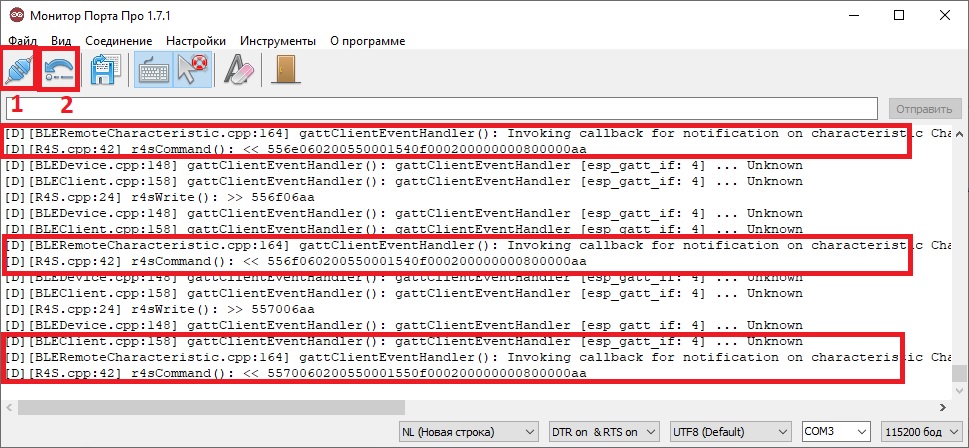Viewport: 969px width, 448px height.
Task: Click the connect plug icon in toolbar
Action: click(x=18, y=69)
